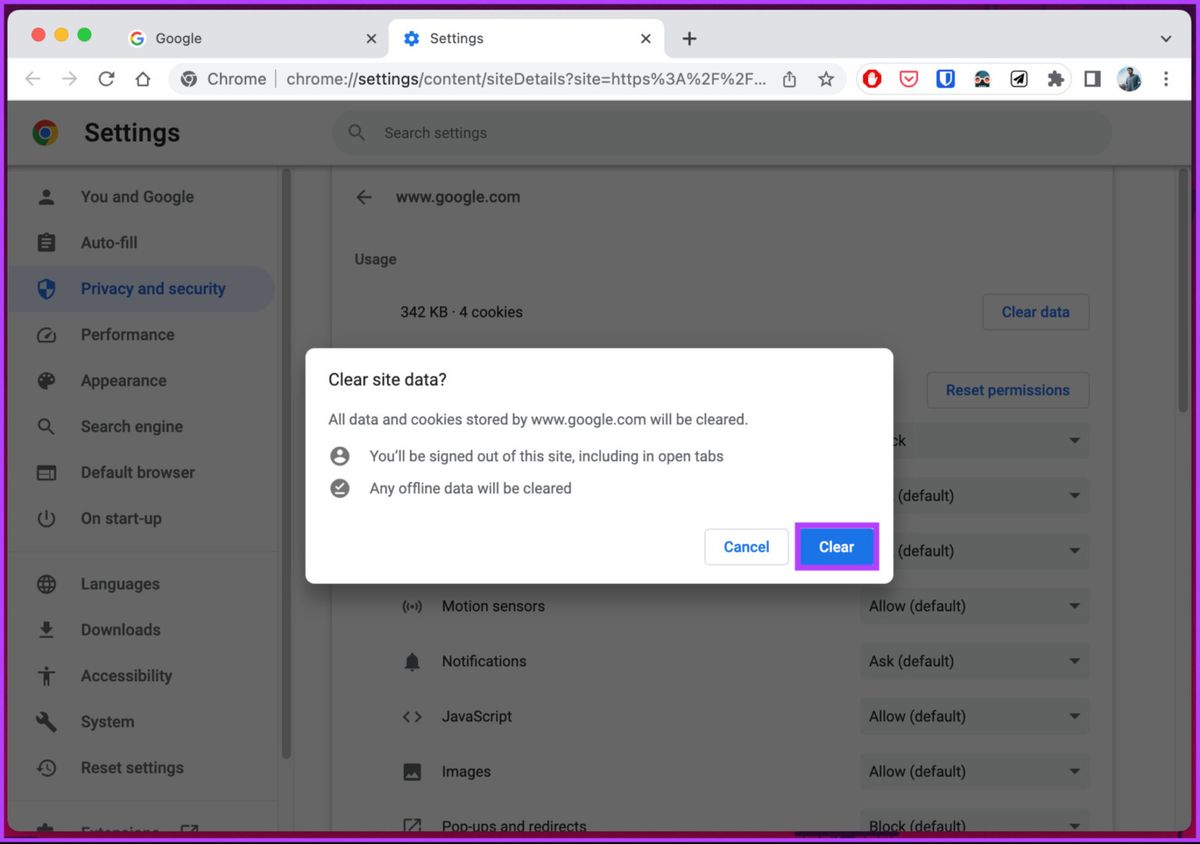
Task: Open the Extensions puzzle-piece menu
Action: (x=1055, y=79)
